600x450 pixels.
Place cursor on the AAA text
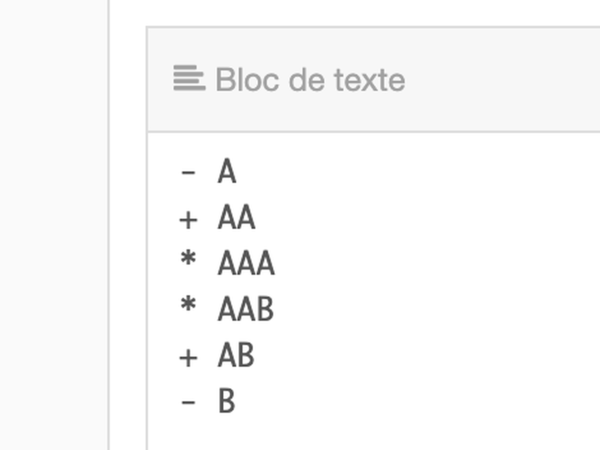tap(246, 264)
